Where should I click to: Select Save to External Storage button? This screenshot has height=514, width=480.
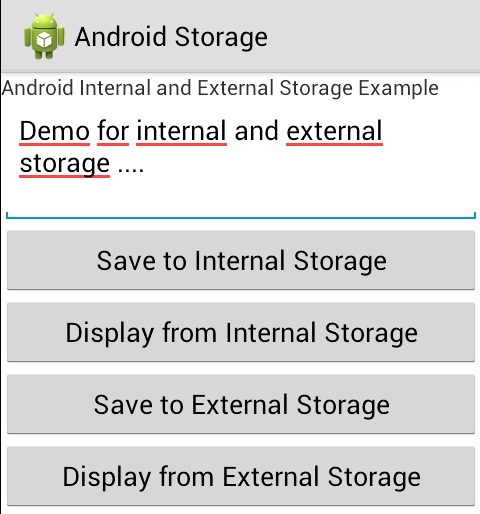pos(241,404)
